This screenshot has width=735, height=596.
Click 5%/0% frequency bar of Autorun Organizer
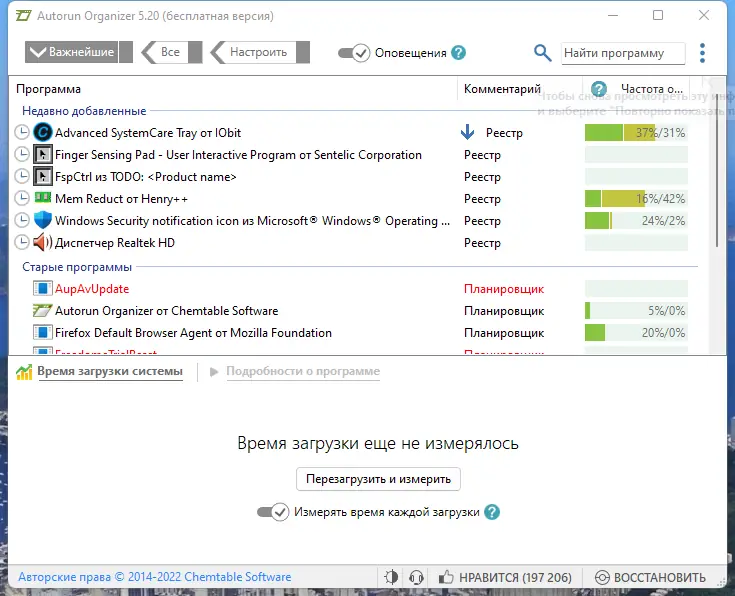[x=636, y=310]
